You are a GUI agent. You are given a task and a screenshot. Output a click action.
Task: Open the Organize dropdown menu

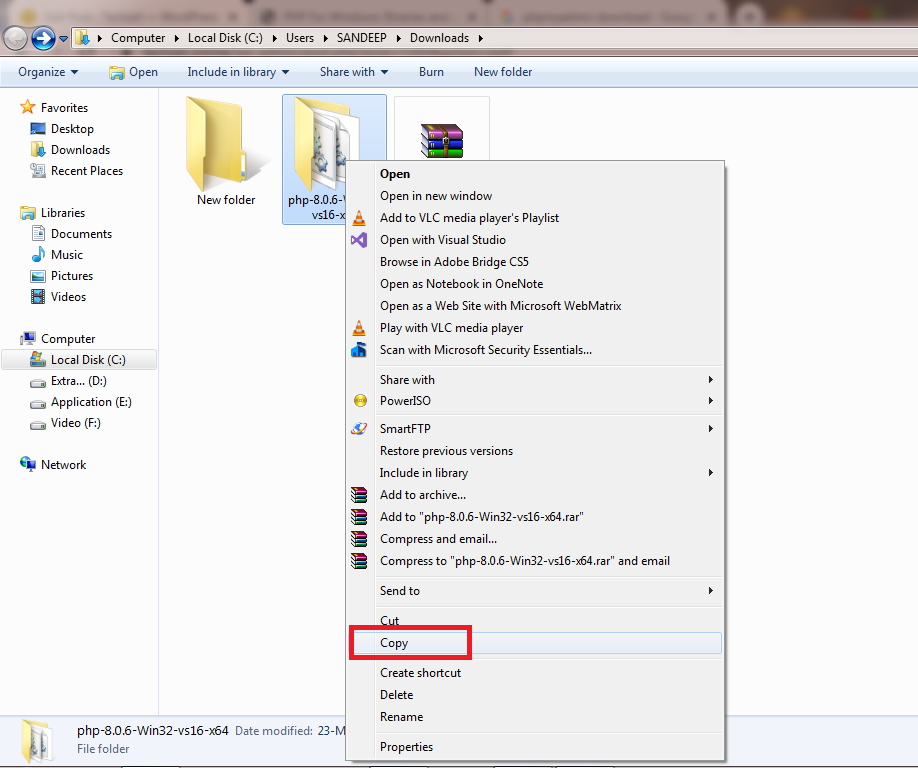point(47,72)
